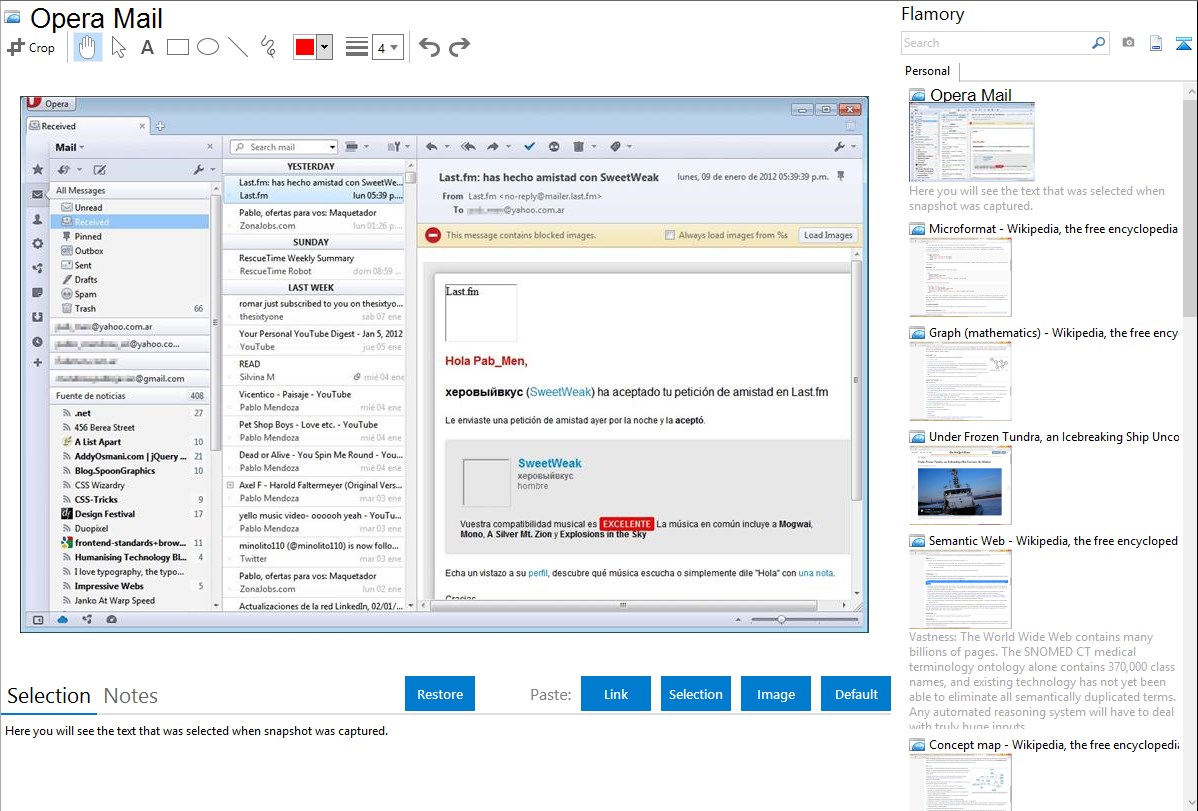The height and width of the screenshot is (811, 1198).
Task: Select the Outbox folder
Action: [130, 251]
